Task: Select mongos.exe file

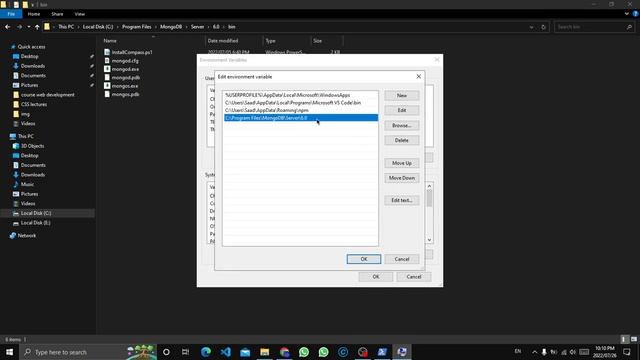Action: point(121,86)
